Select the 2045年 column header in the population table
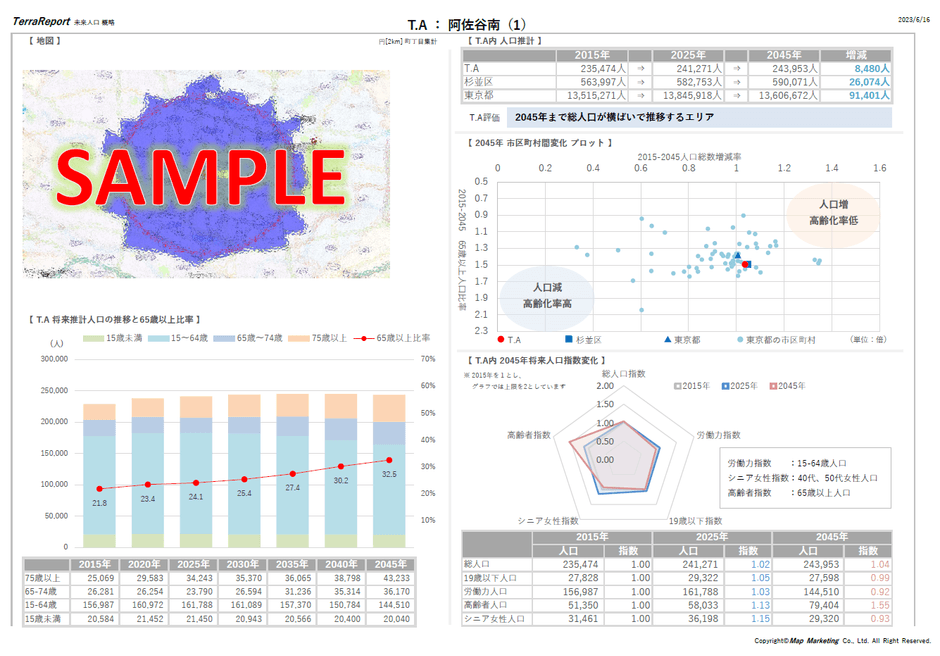This screenshot has height=656, width=940. pyautogui.click(x=785, y=56)
